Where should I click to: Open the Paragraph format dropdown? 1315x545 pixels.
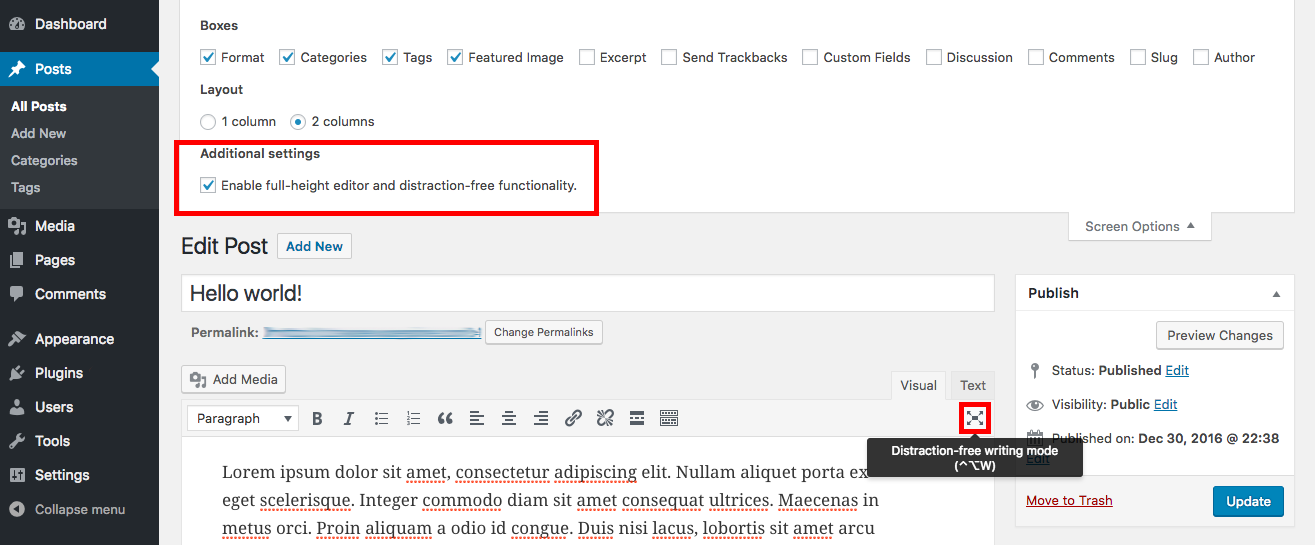point(243,419)
